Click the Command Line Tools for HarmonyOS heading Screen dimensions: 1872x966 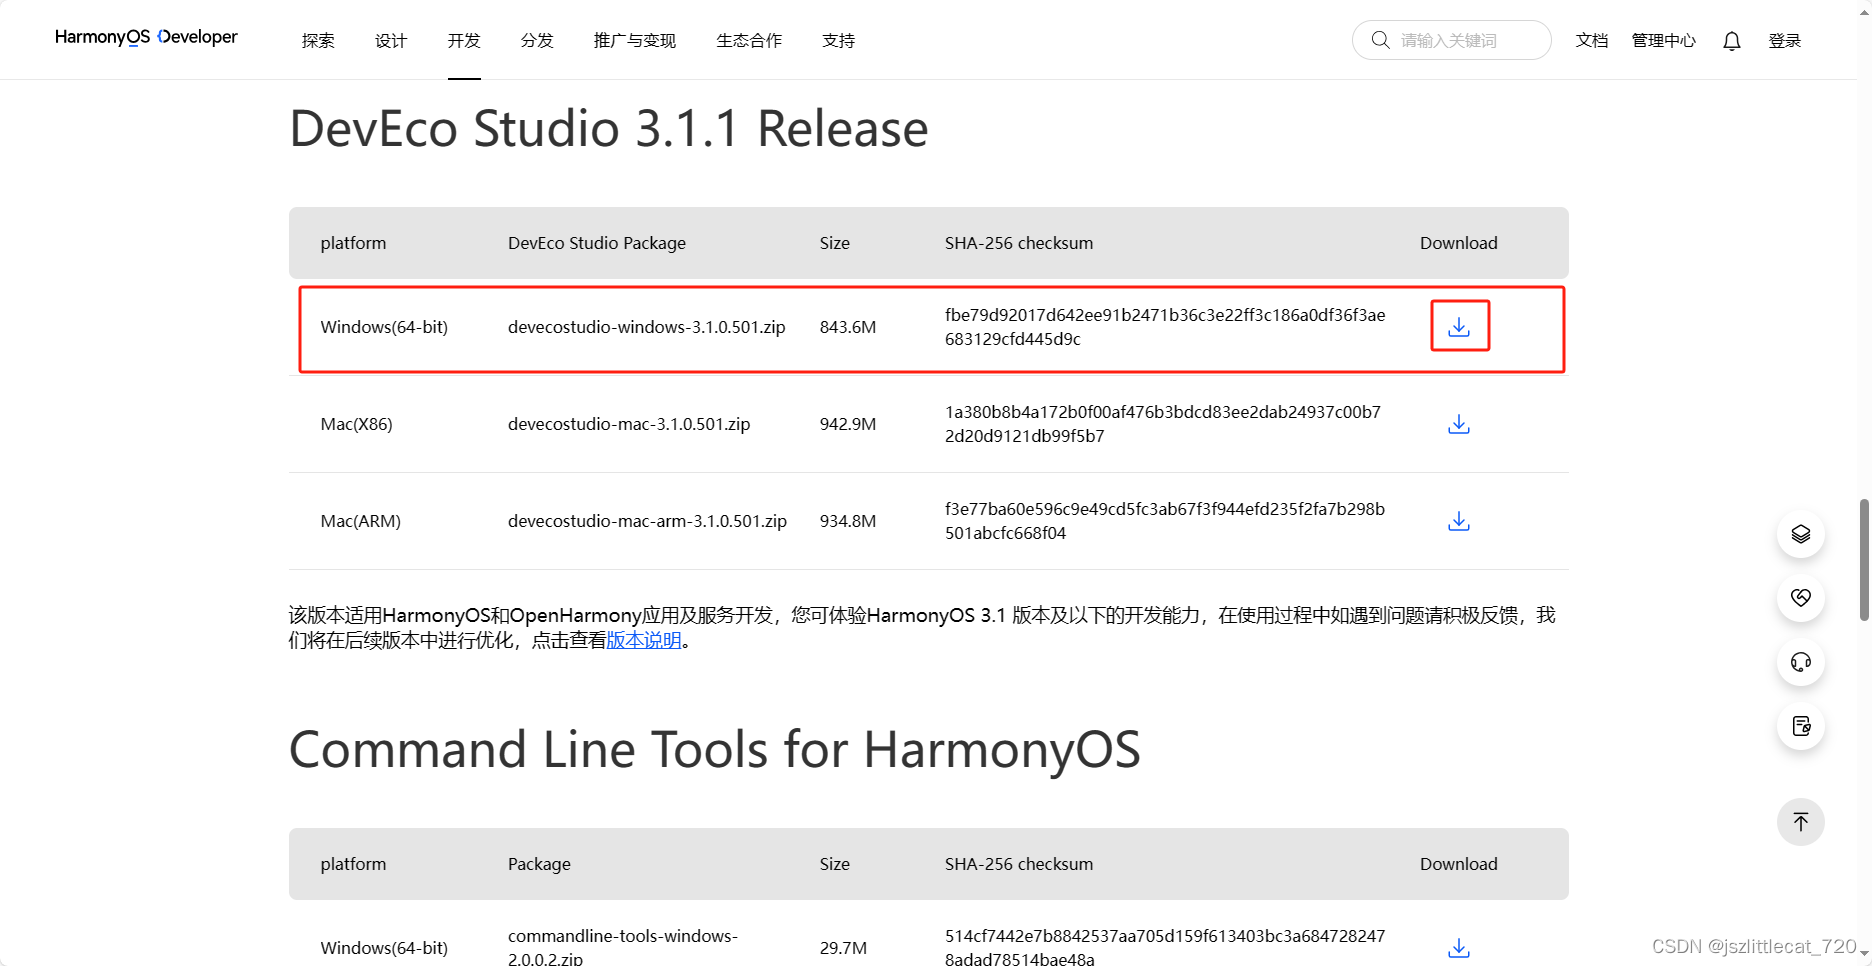[x=715, y=749]
